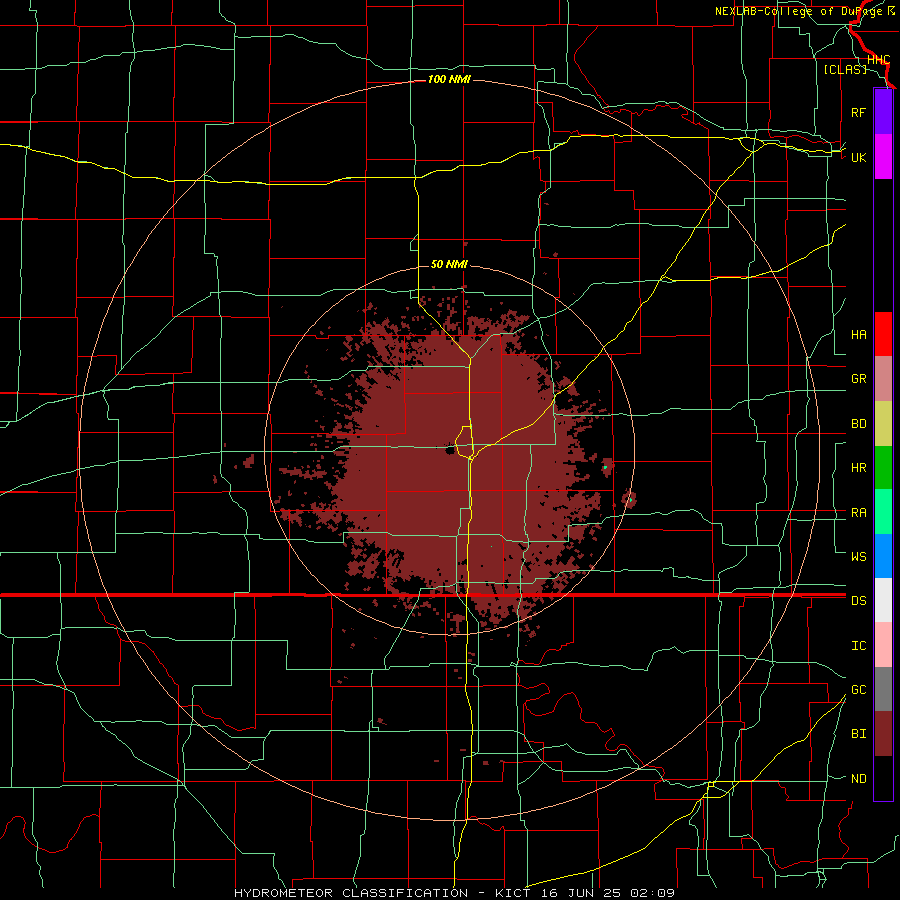This screenshot has height=900, width=900.
Task: Click the GR legend label
Action: (x=858, y=379)
